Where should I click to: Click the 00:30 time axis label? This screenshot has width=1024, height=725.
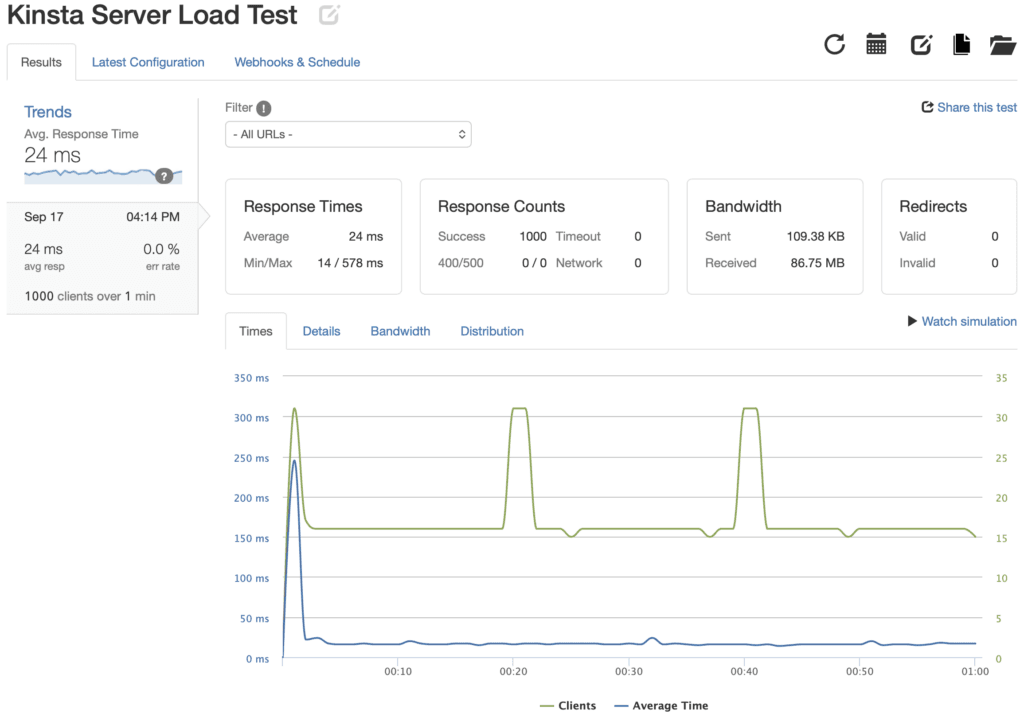629,671
